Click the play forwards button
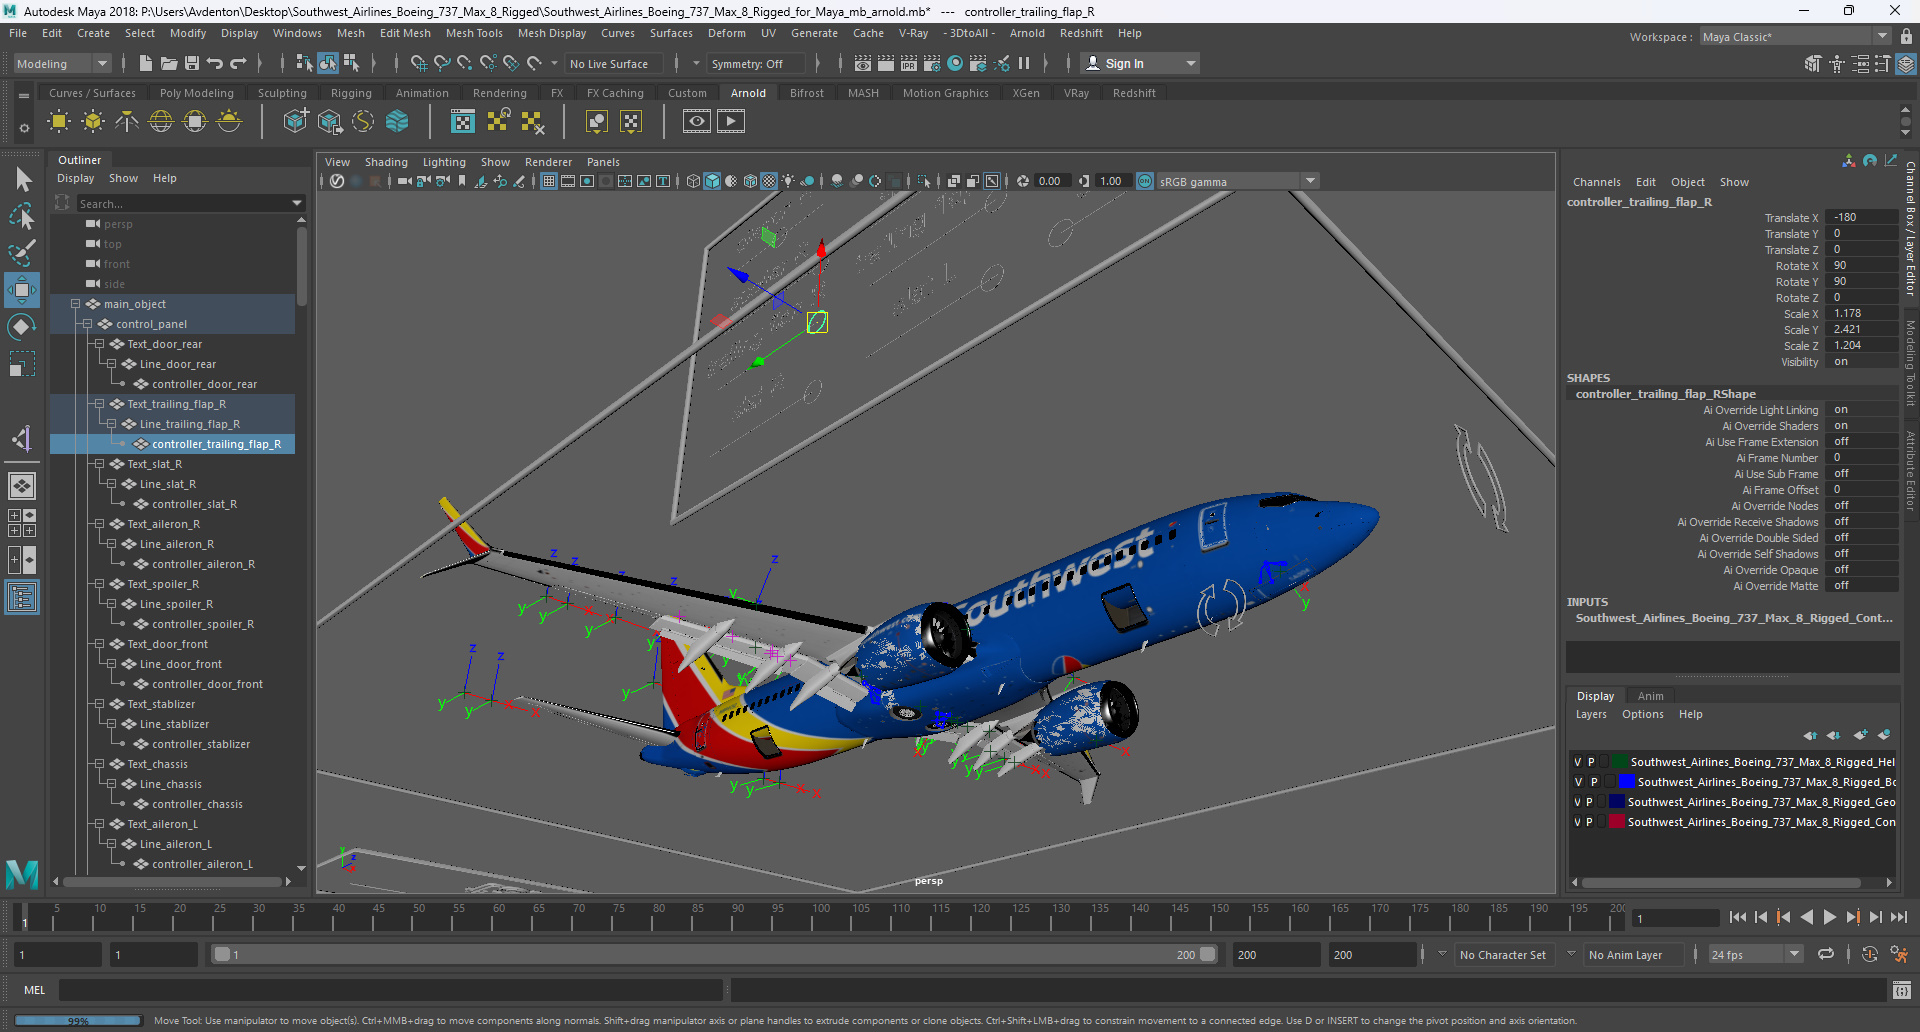Image resolution: width=1920 pixels, height=1032 pixels. tap(1829, 917)
